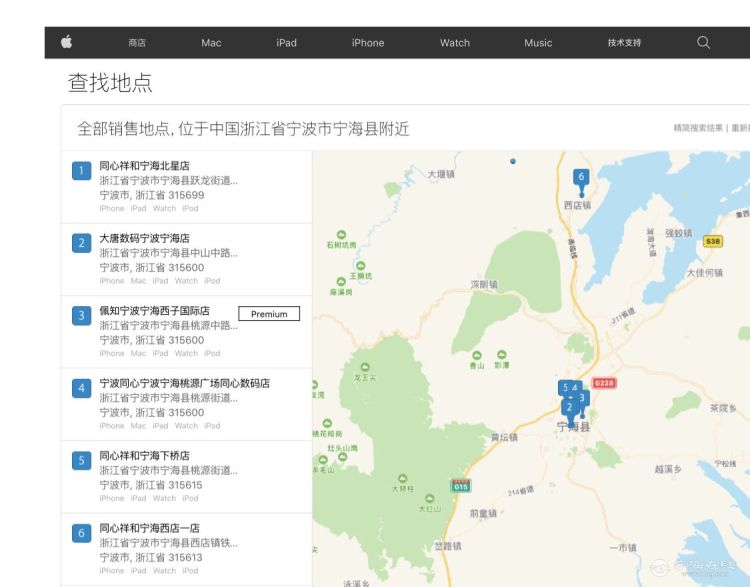Click the blue number 1 list badge
The image size is (750, 587).
tap(81, 171)
